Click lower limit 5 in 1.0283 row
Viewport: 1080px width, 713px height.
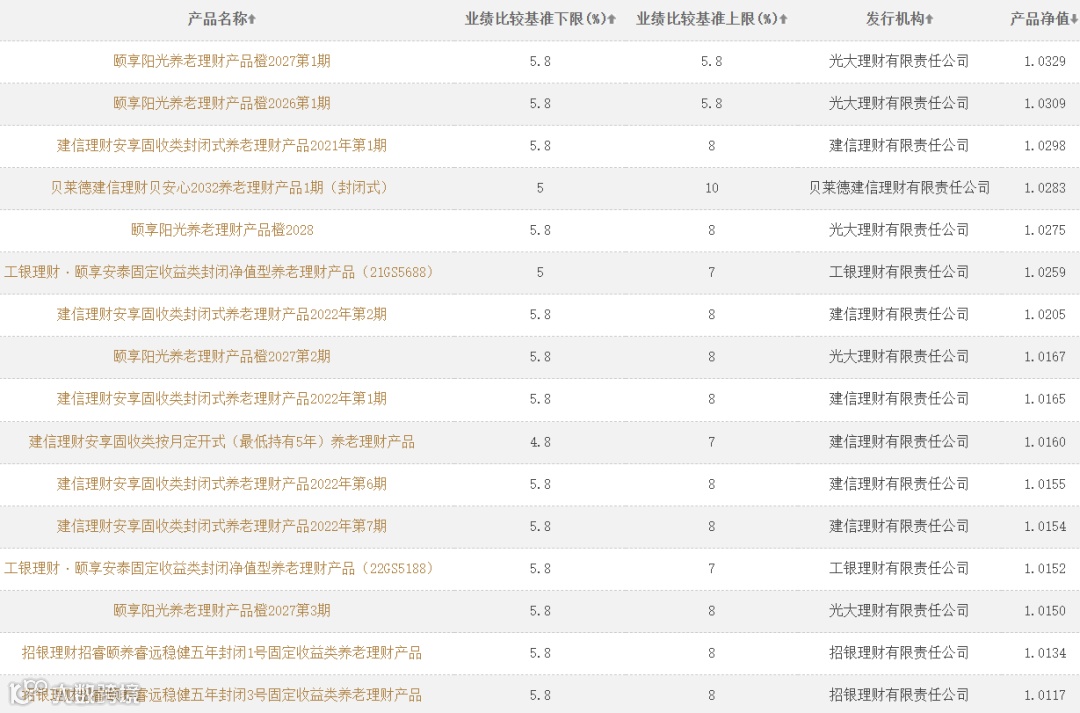coord(540,188)
